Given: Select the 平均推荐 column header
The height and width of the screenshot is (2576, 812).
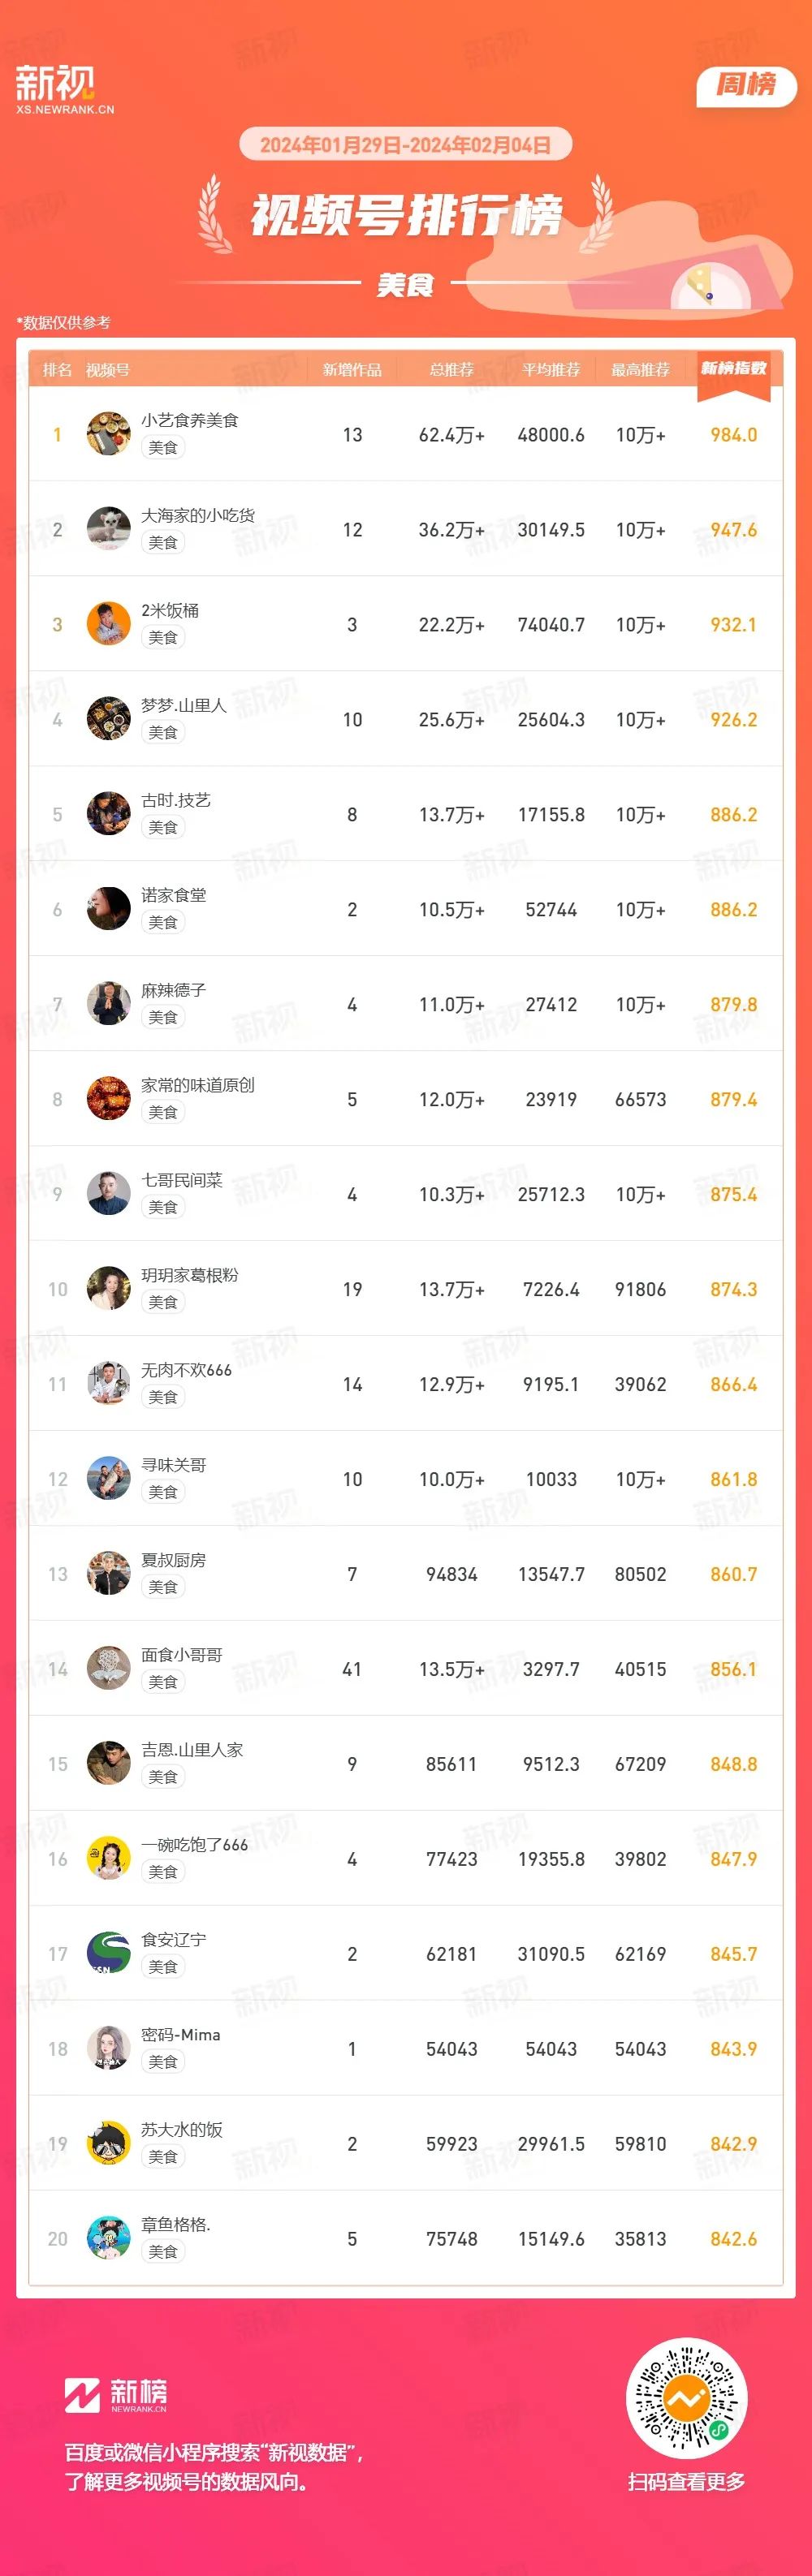Looking at the screenshot, I should click(551, 370).
